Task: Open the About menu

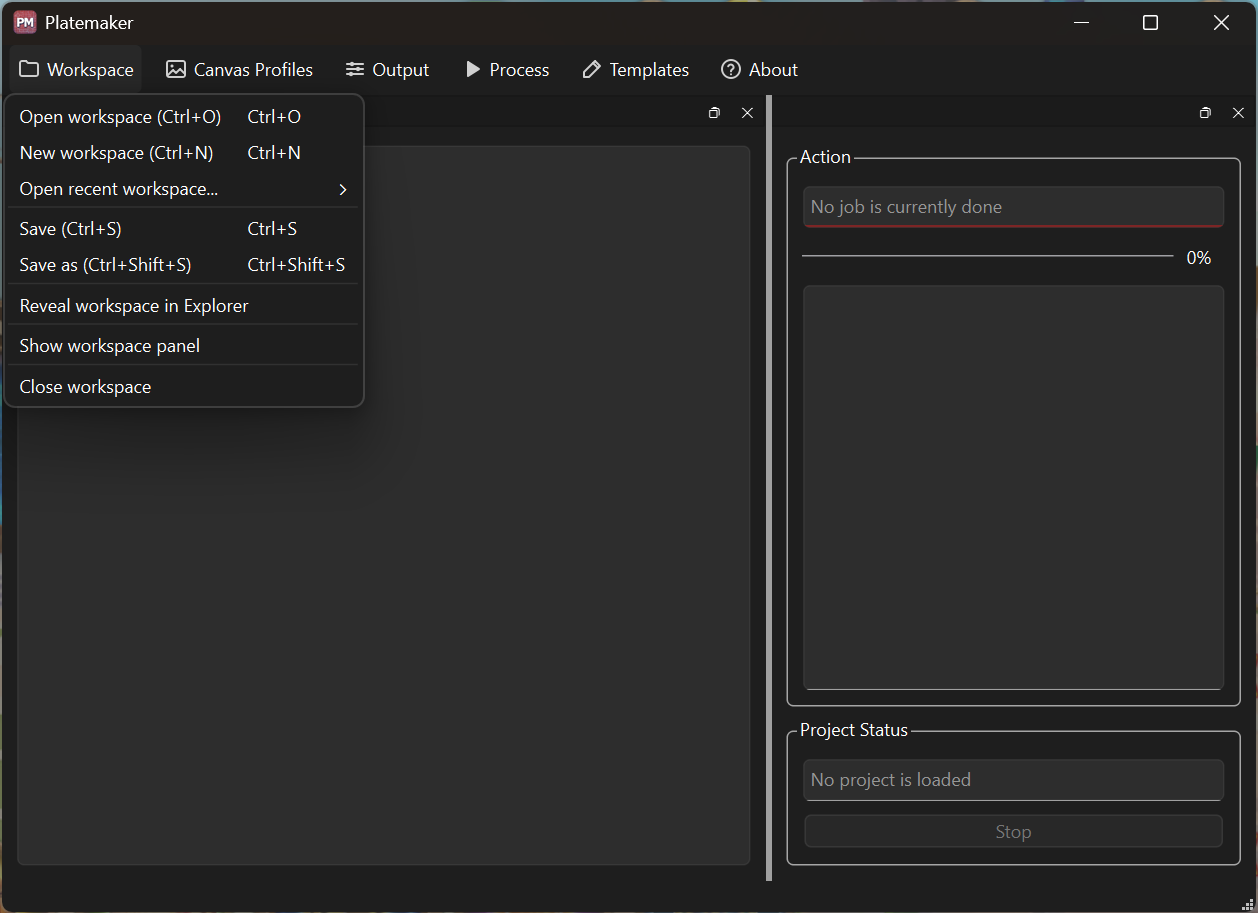Action: tap(759, 69)
